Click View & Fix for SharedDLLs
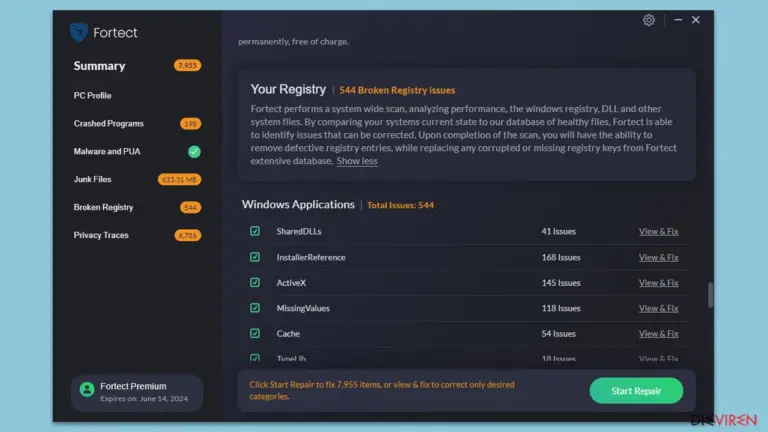This screenshot has width=768, height=432. click(x=658, y=231)
